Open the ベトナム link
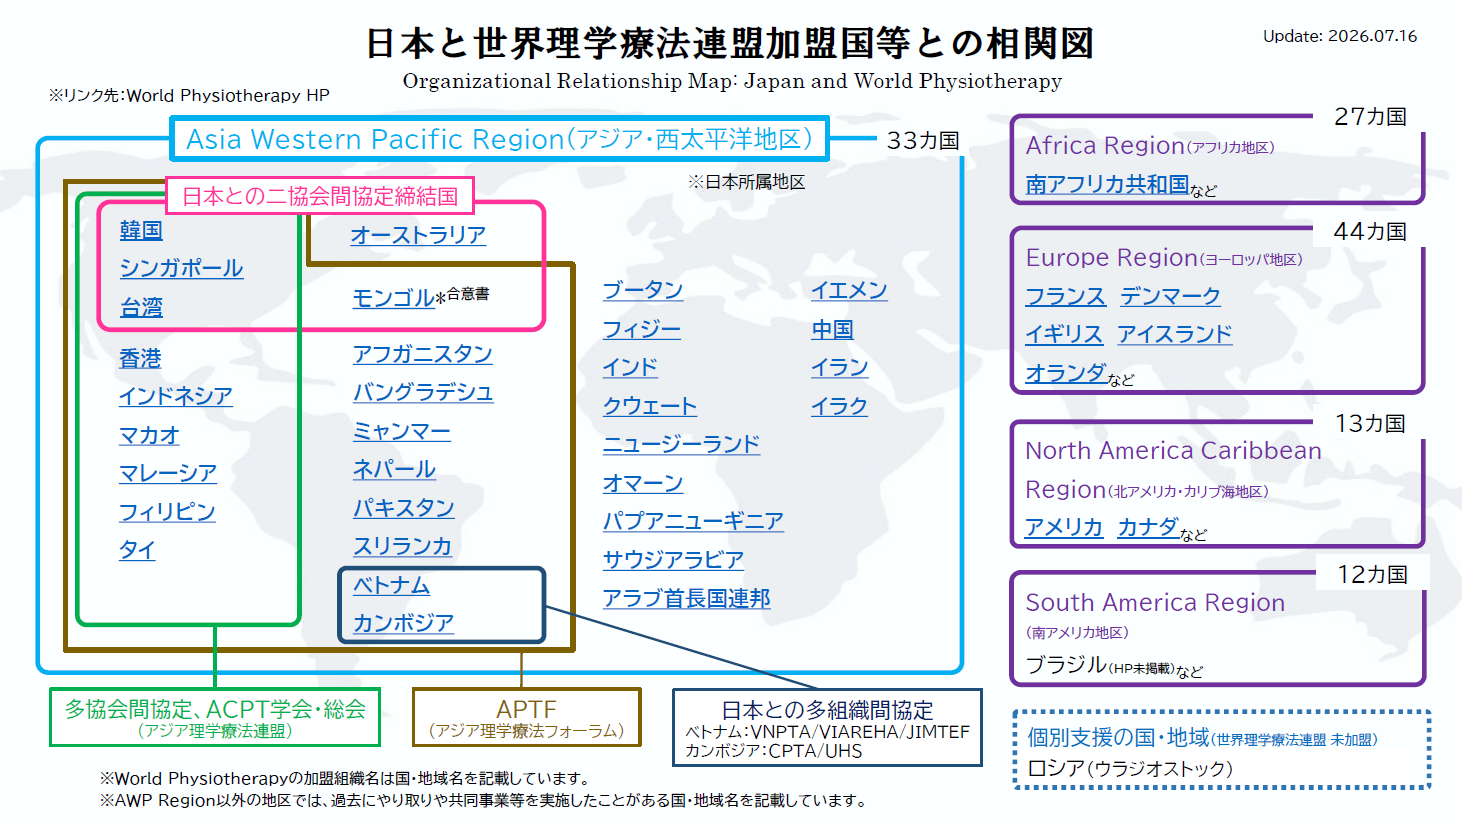This screenshot has height=823, width=1462. tap(391, 585)
